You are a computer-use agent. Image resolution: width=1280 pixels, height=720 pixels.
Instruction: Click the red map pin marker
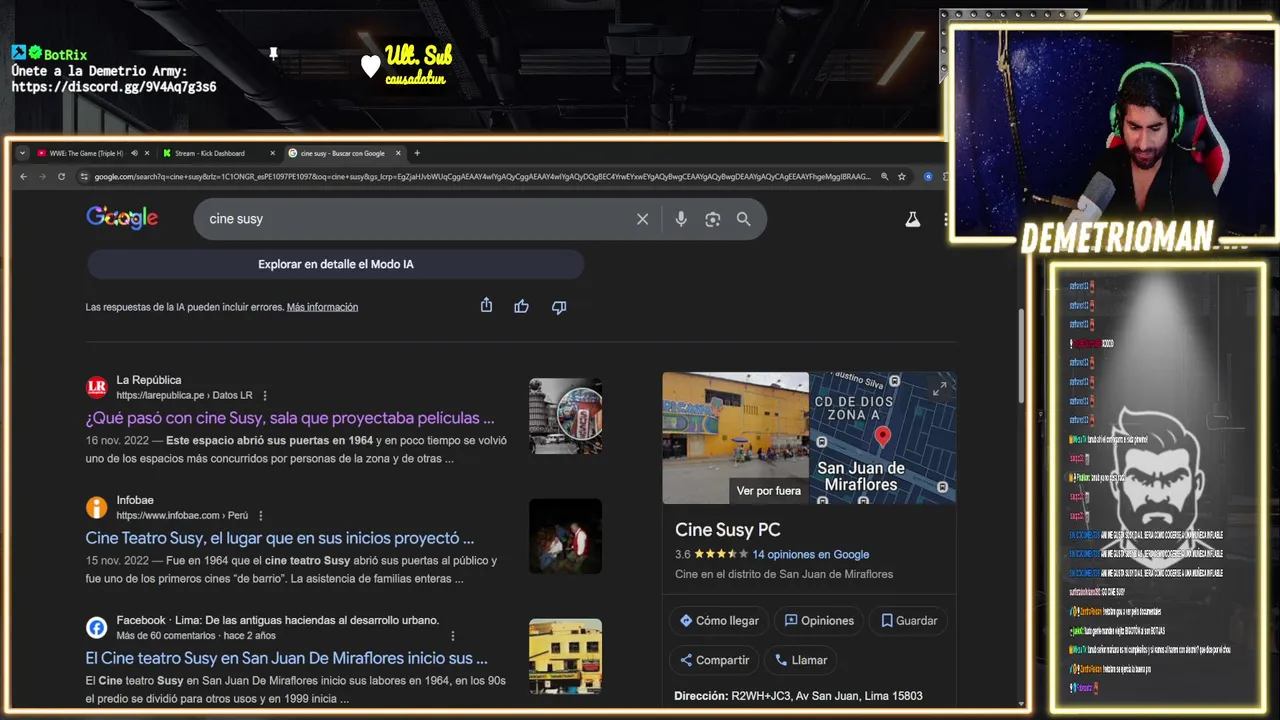pyautogui.click(x=882, y=436)
